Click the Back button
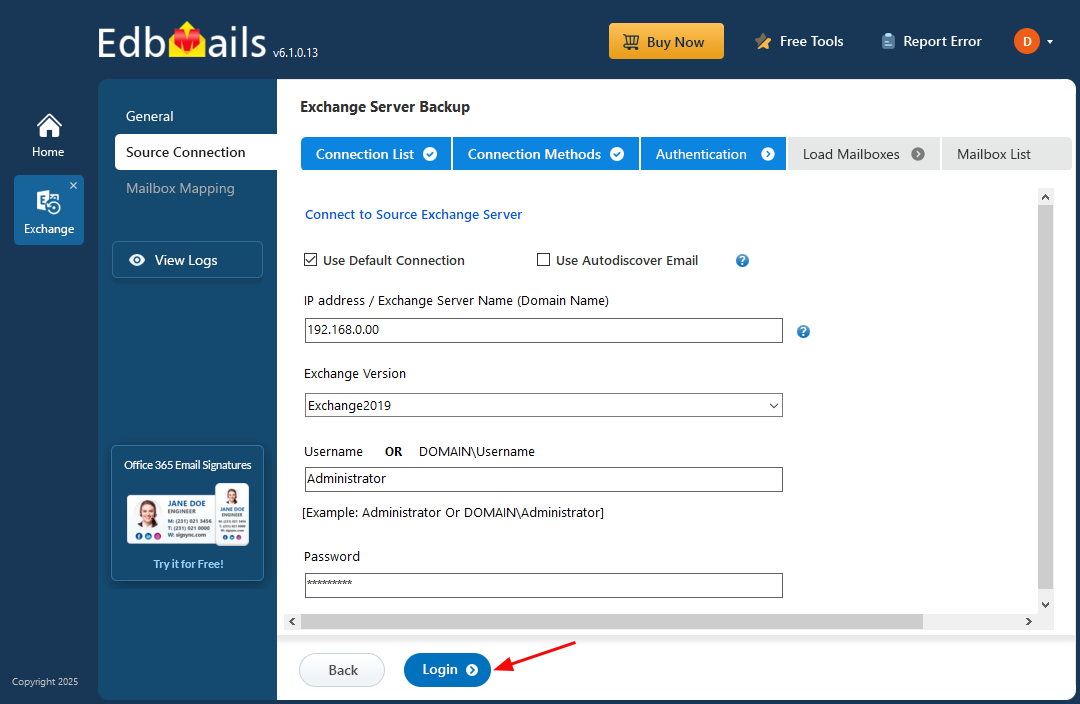Viewport: 1080px width, 704px height. pyautogui.click(x=342, y=670)
